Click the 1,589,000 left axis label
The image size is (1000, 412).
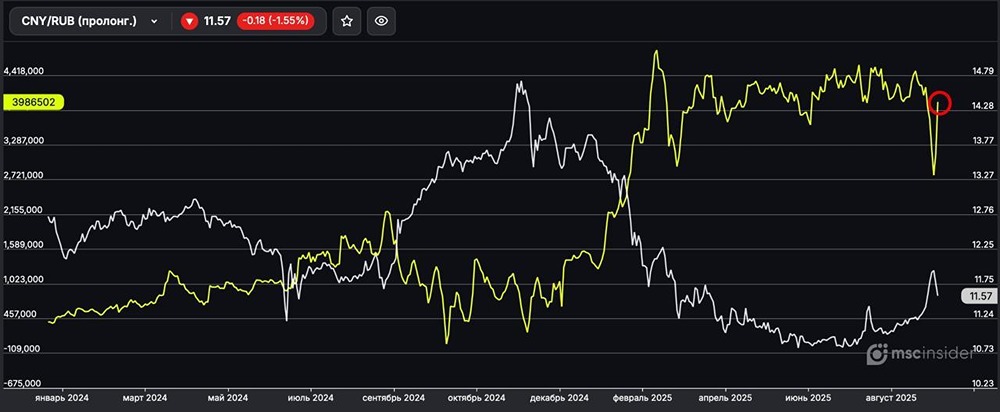point(24,245)
